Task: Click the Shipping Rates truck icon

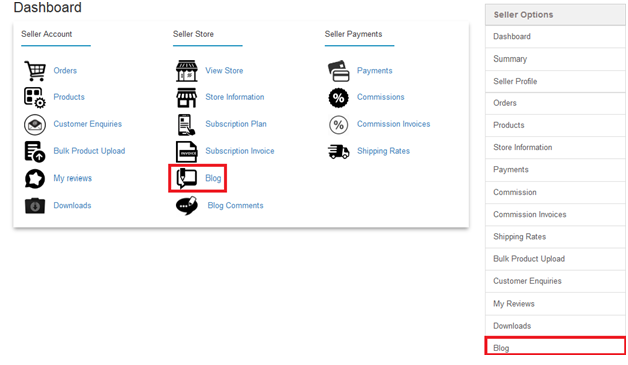Action: tap(338, 151)
